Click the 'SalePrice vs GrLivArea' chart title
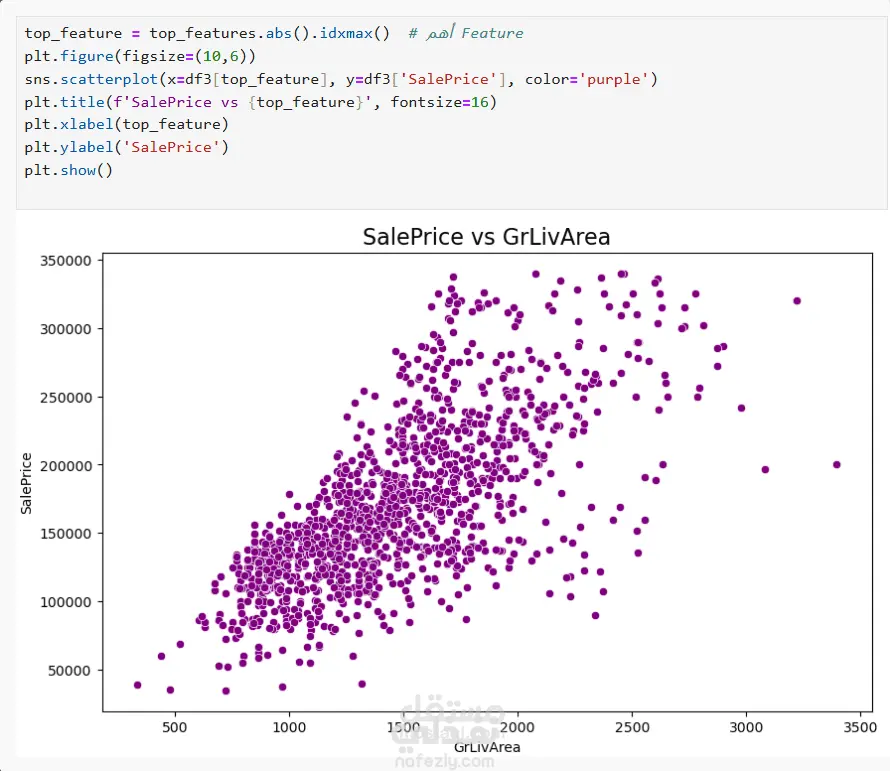This screenshot has height=771, width=890. point(486,237)
